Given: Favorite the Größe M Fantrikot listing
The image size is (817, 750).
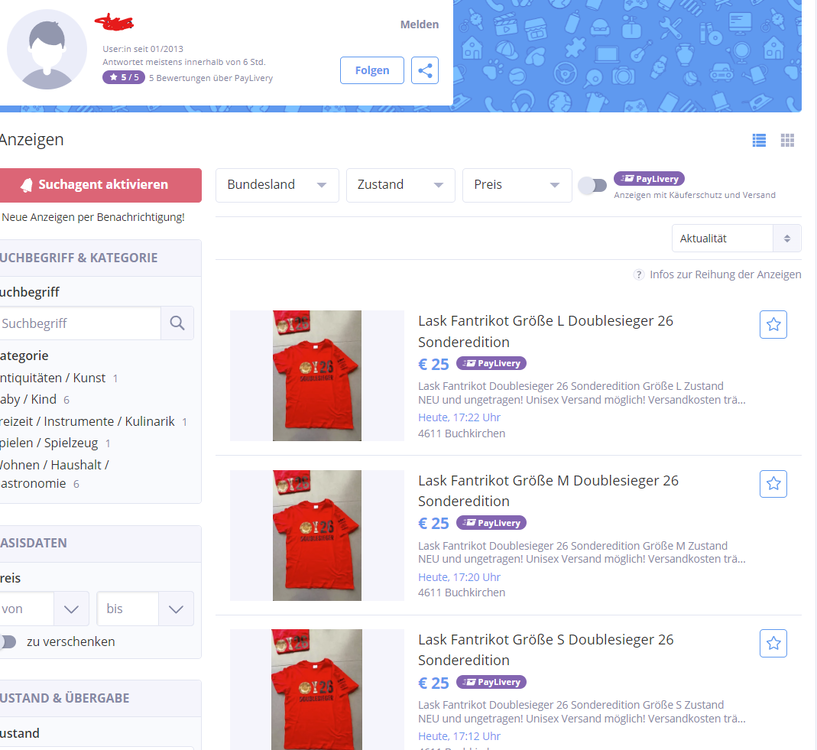Looking at the screenshot, I should tap(773, 484).
